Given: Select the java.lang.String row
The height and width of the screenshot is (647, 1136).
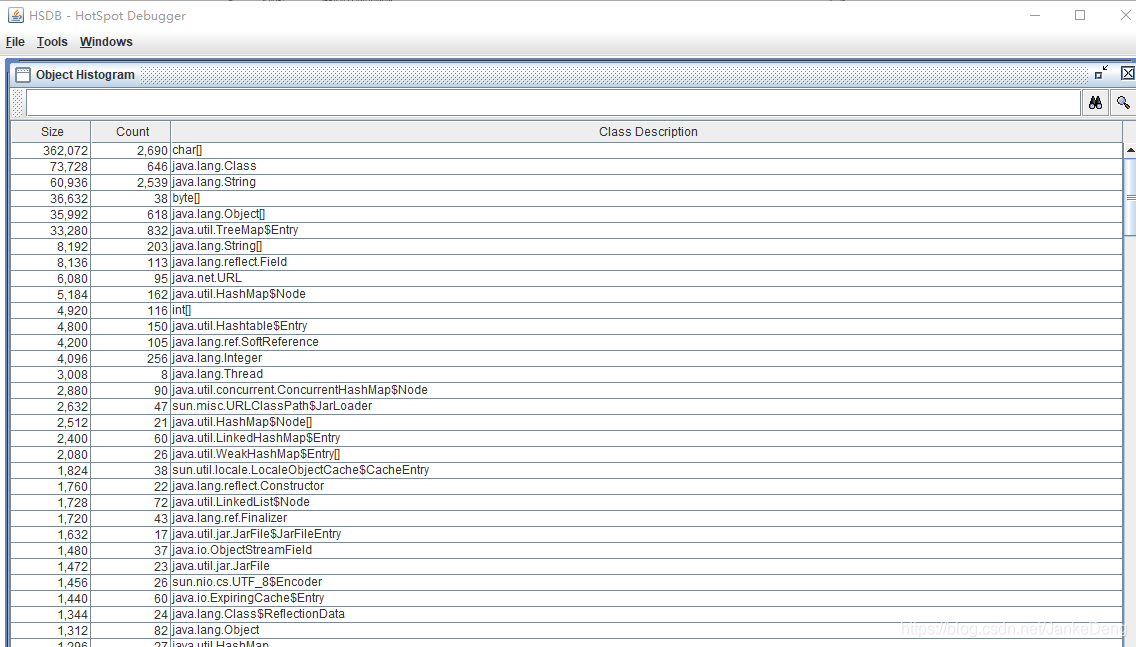Looking at the screenshot, I should 567,182.
